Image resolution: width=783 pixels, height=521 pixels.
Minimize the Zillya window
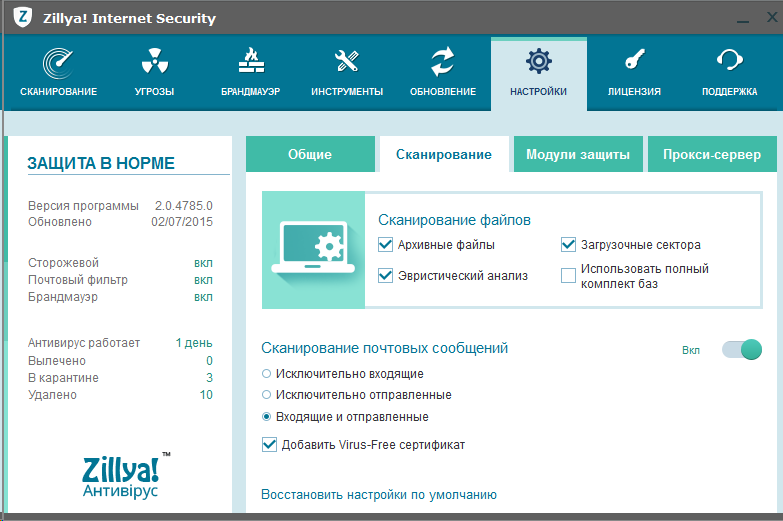pos(743,19)
